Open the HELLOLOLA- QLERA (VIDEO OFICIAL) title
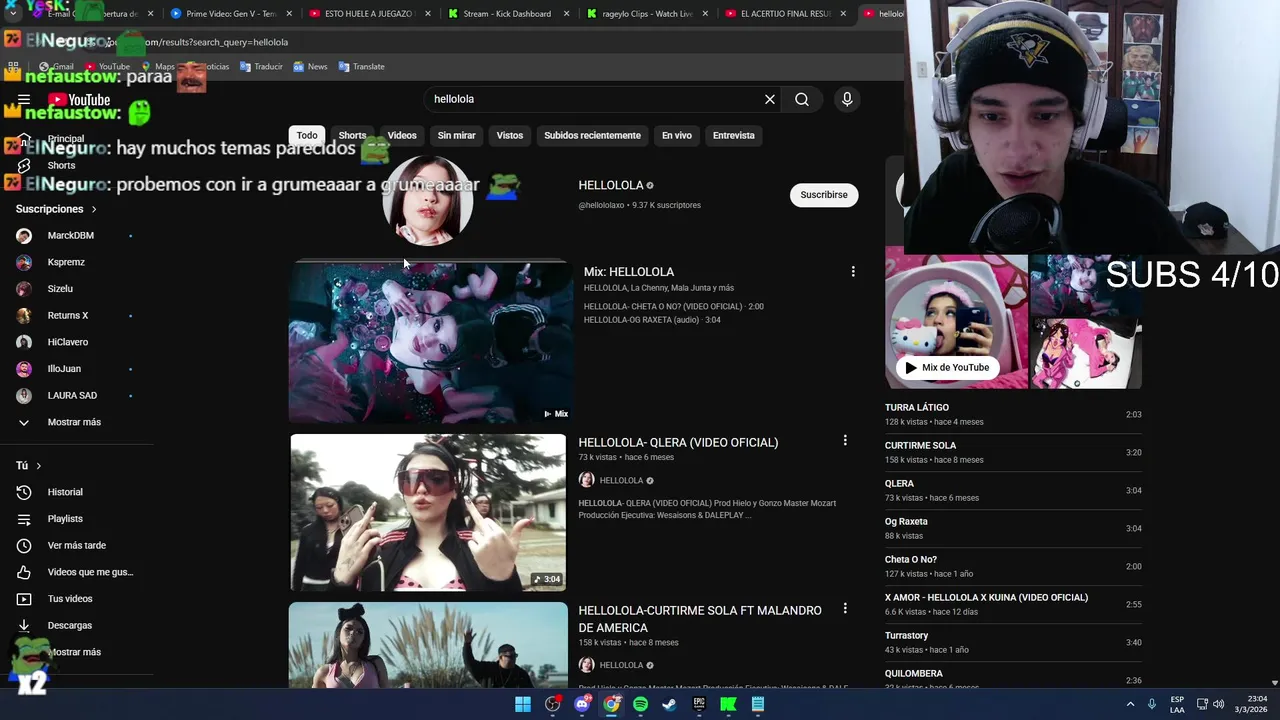Viewport: 1280px width, 720px height. point(678,442)
